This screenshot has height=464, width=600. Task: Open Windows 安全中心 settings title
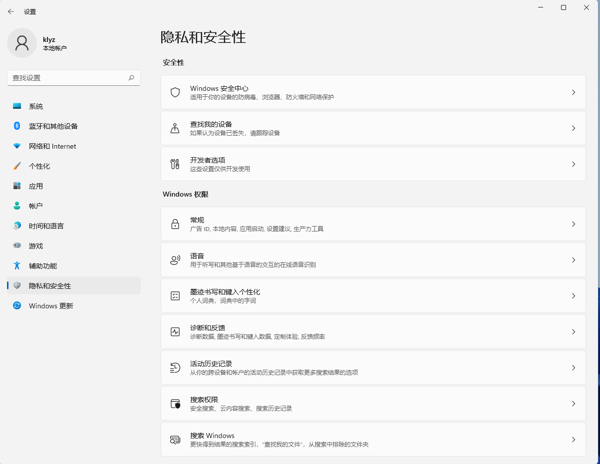pyautogui.click(x=219, y=88)
